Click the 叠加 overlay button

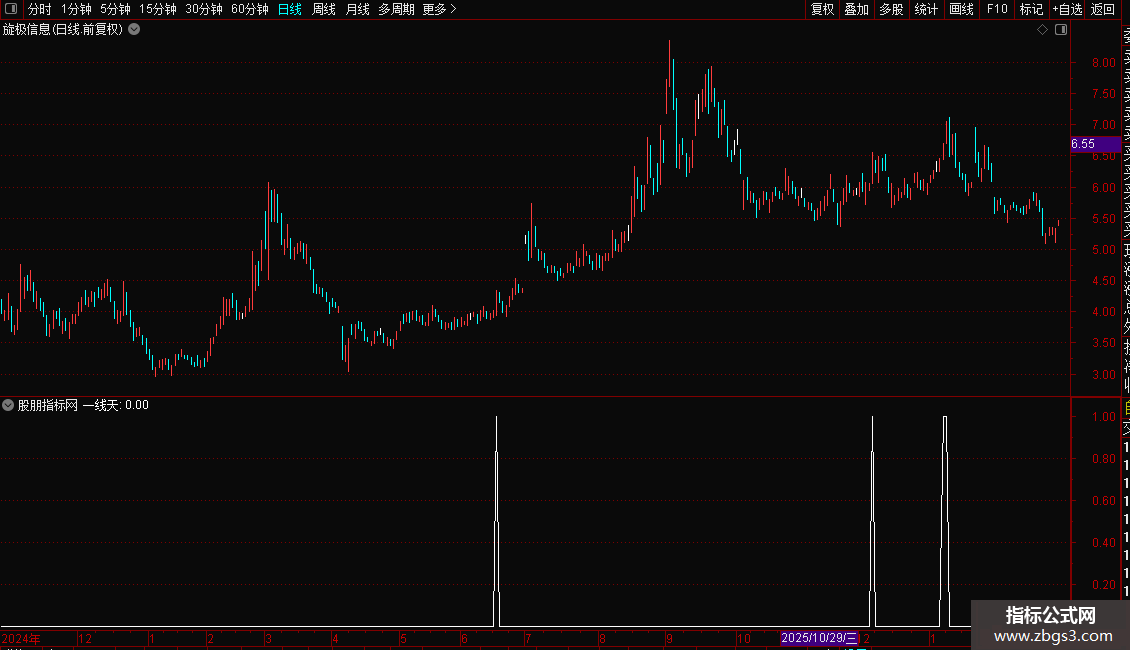pos(857,9)
